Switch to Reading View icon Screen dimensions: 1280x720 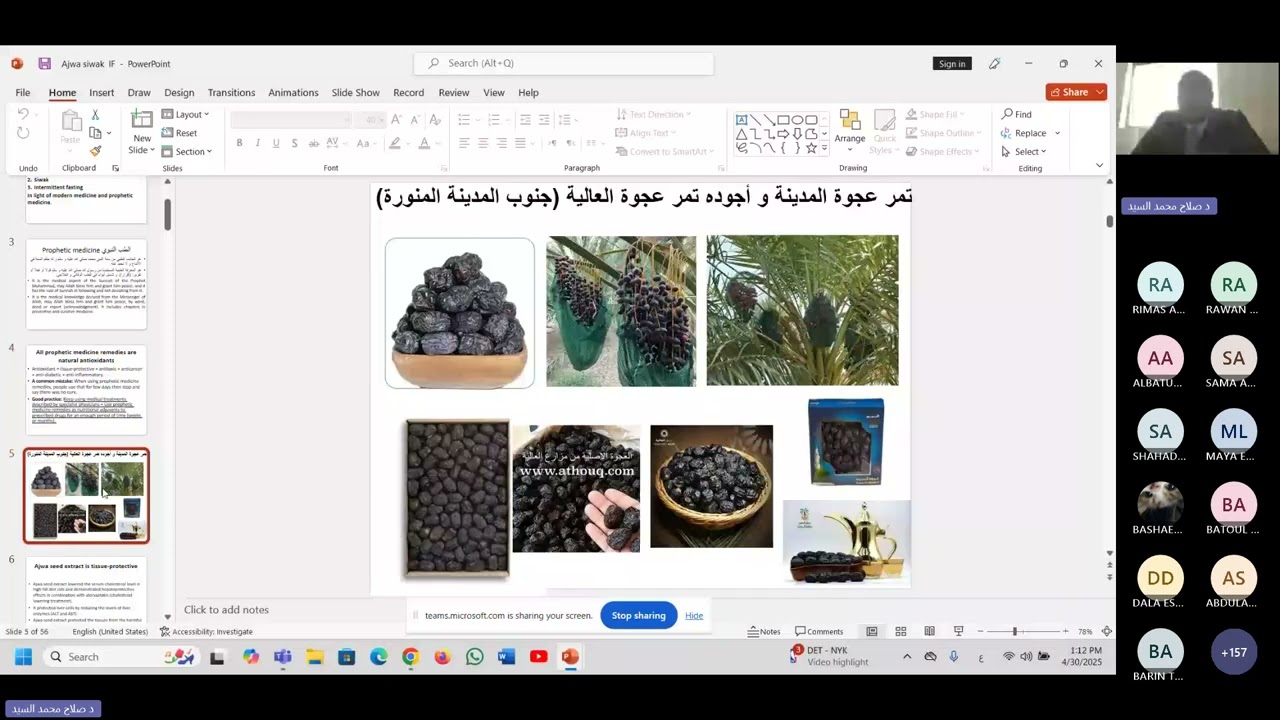[929, 631]
